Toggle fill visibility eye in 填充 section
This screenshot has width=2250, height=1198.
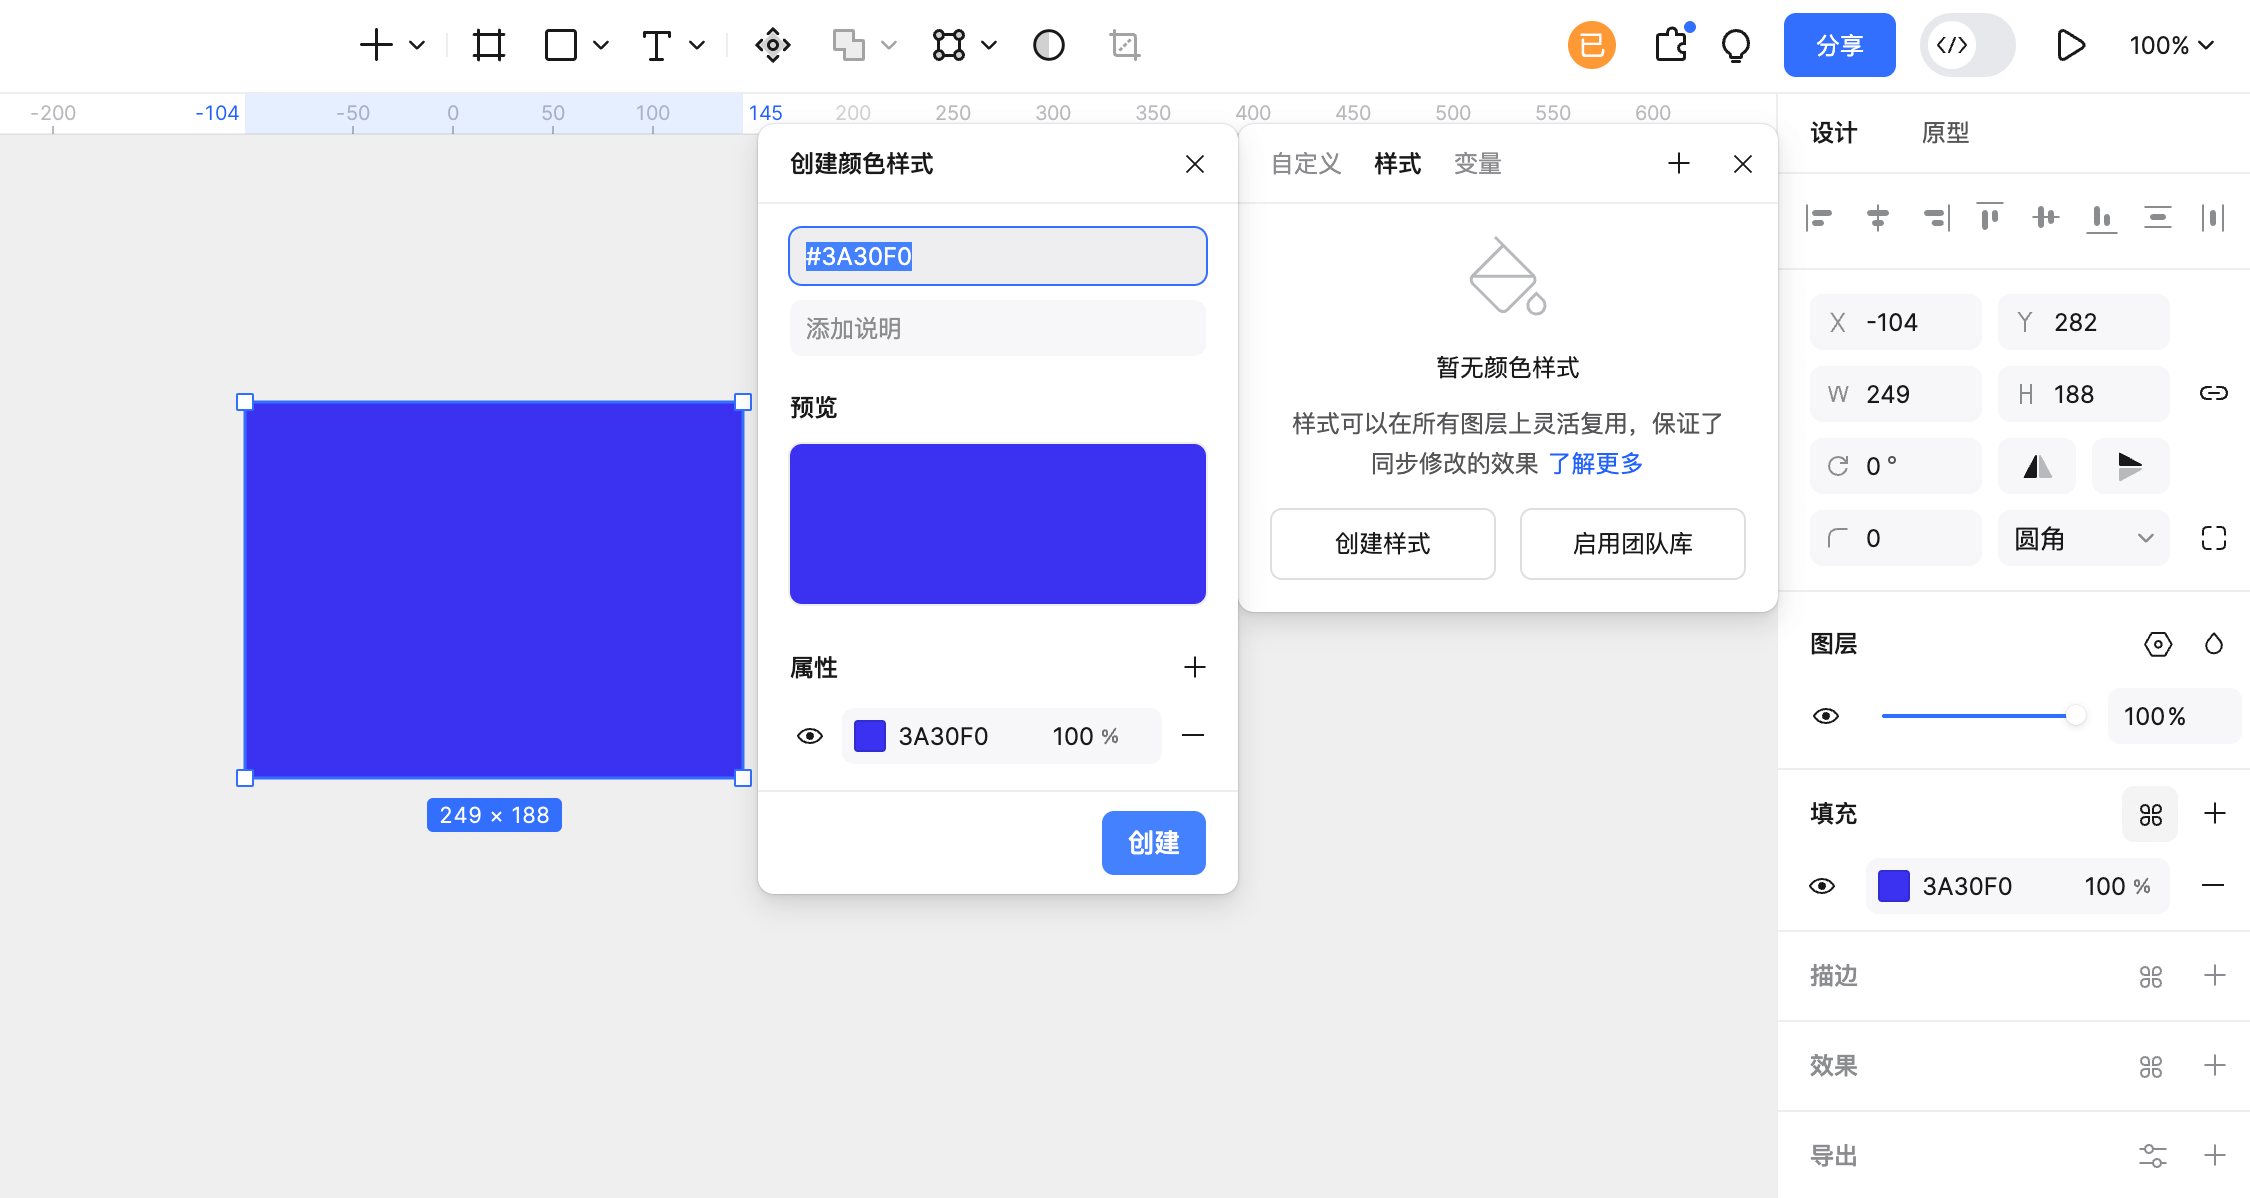click(1822, 886)
